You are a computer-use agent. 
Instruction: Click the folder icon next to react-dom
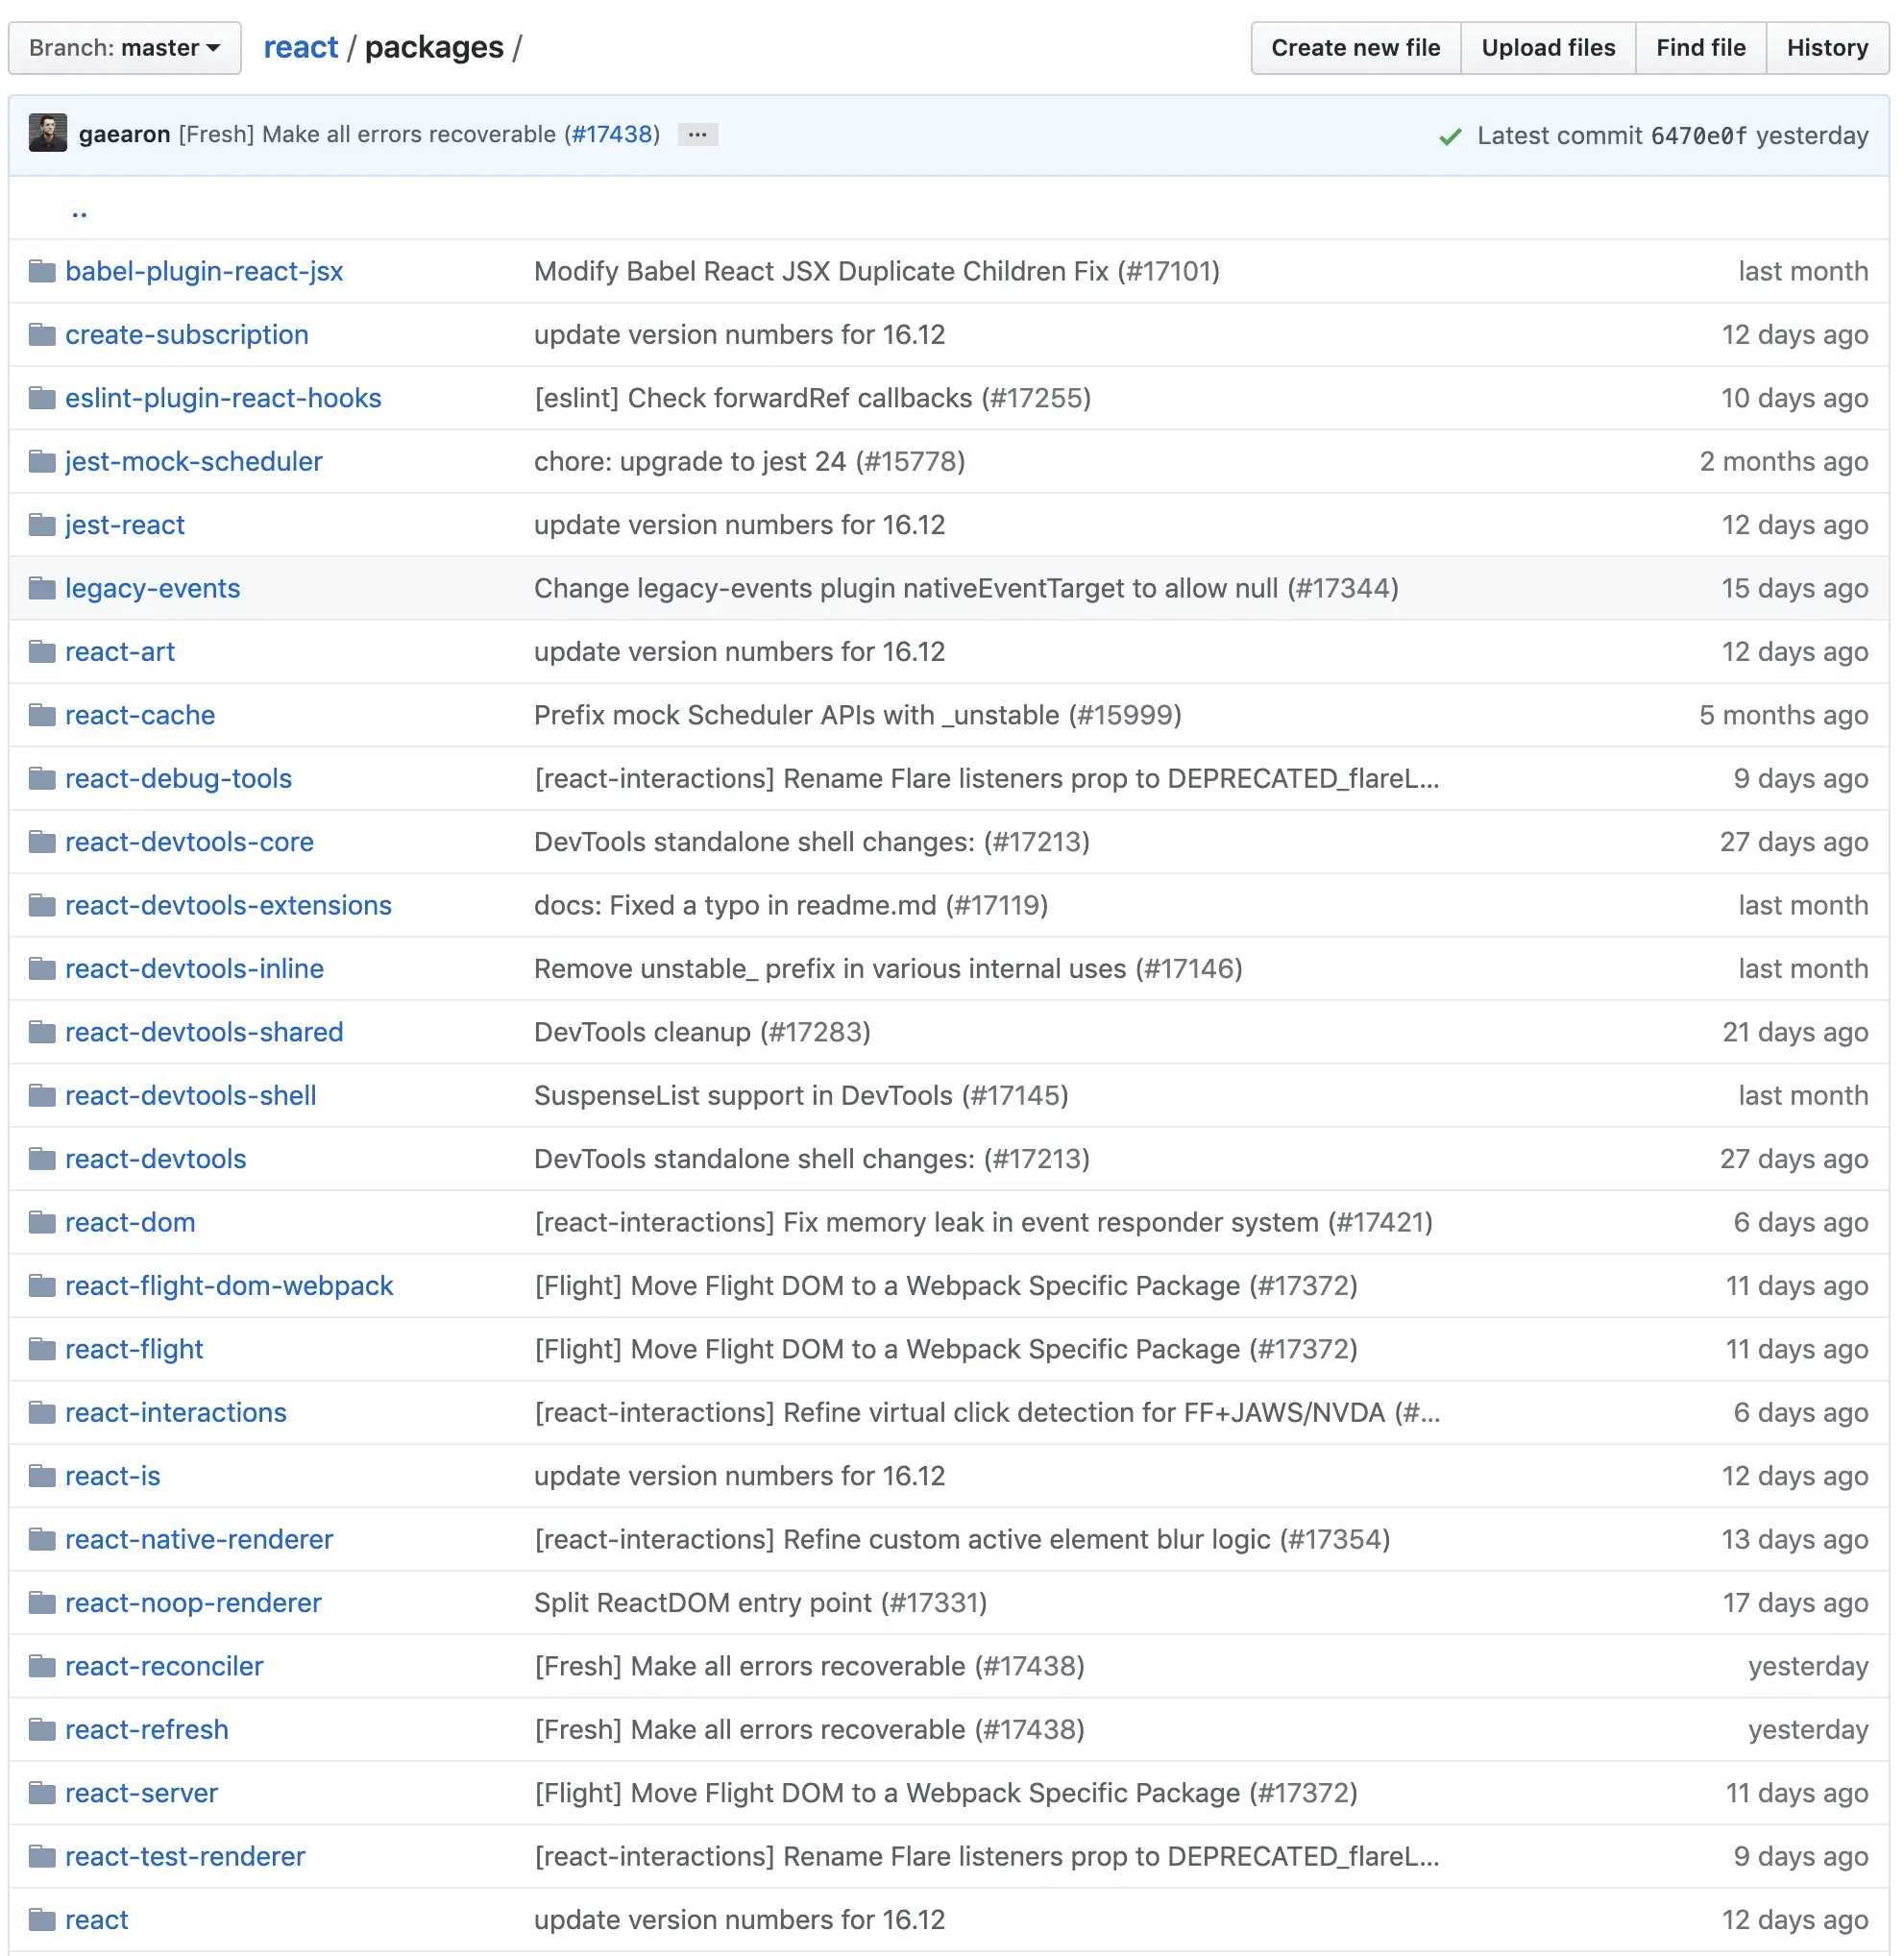(42, 1222)
